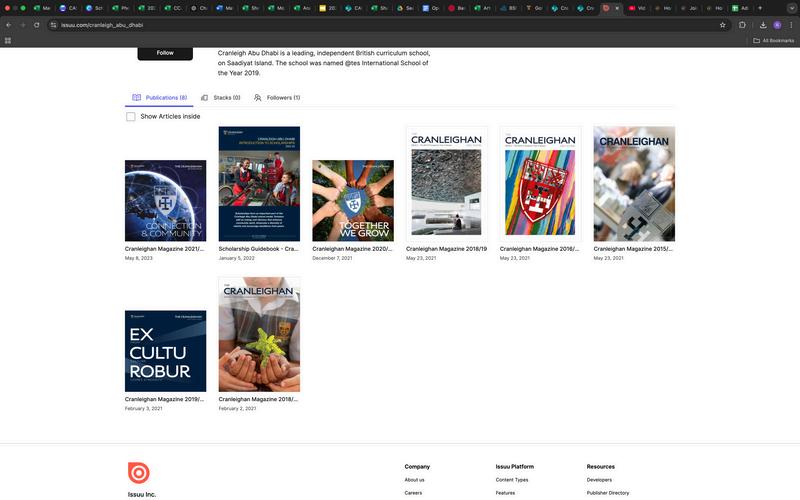Viewport: 800px width, 500px height.
Task: Switch to the 'Ad' browser tab
Action: [x=740, y=8]
